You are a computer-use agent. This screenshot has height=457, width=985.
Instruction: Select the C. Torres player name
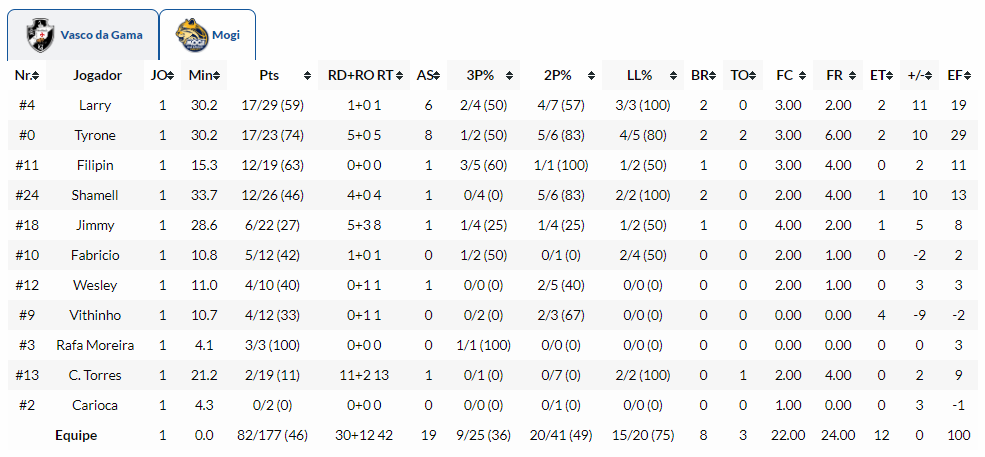(x=95, y=375)
